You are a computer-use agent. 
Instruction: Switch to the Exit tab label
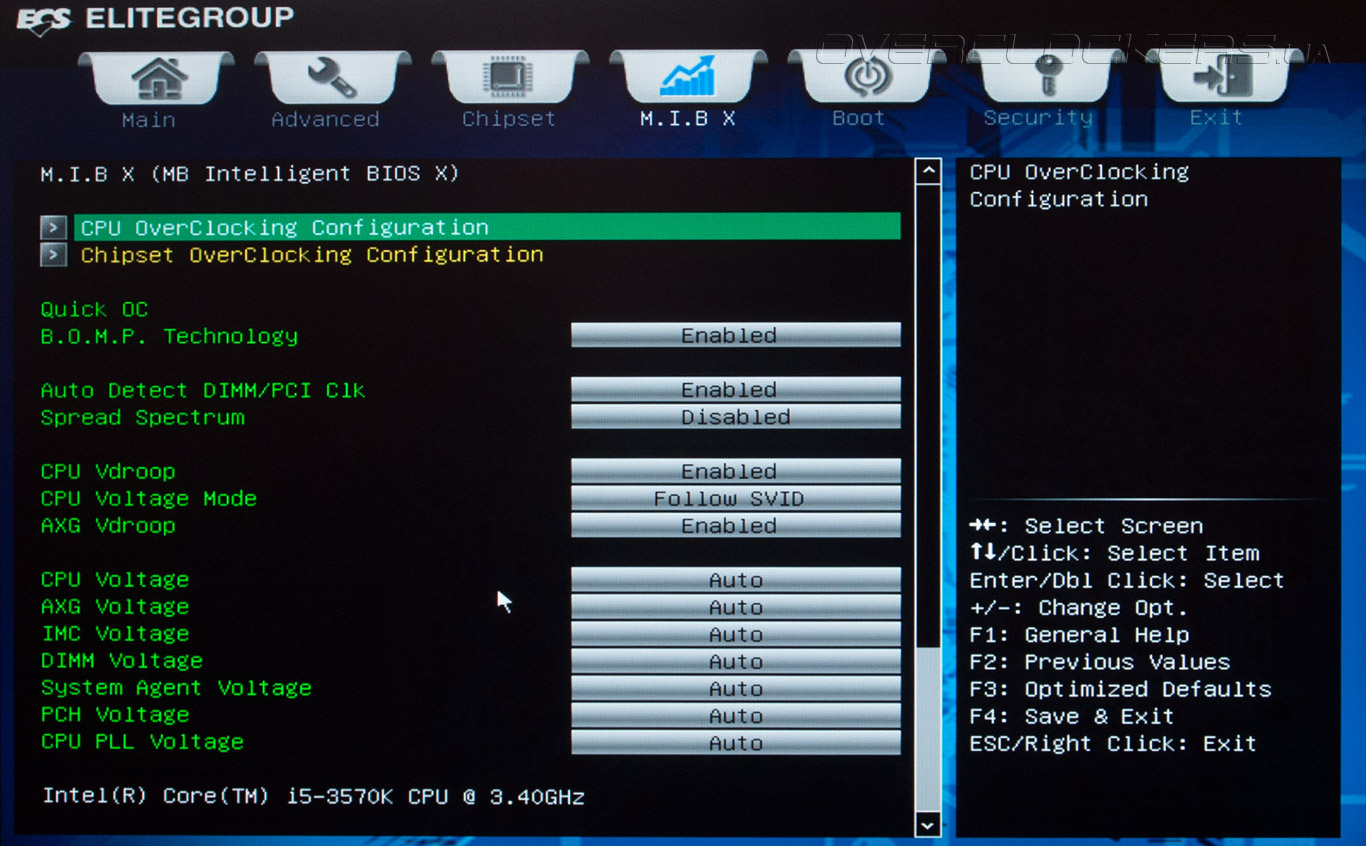tap(1216, 118)
